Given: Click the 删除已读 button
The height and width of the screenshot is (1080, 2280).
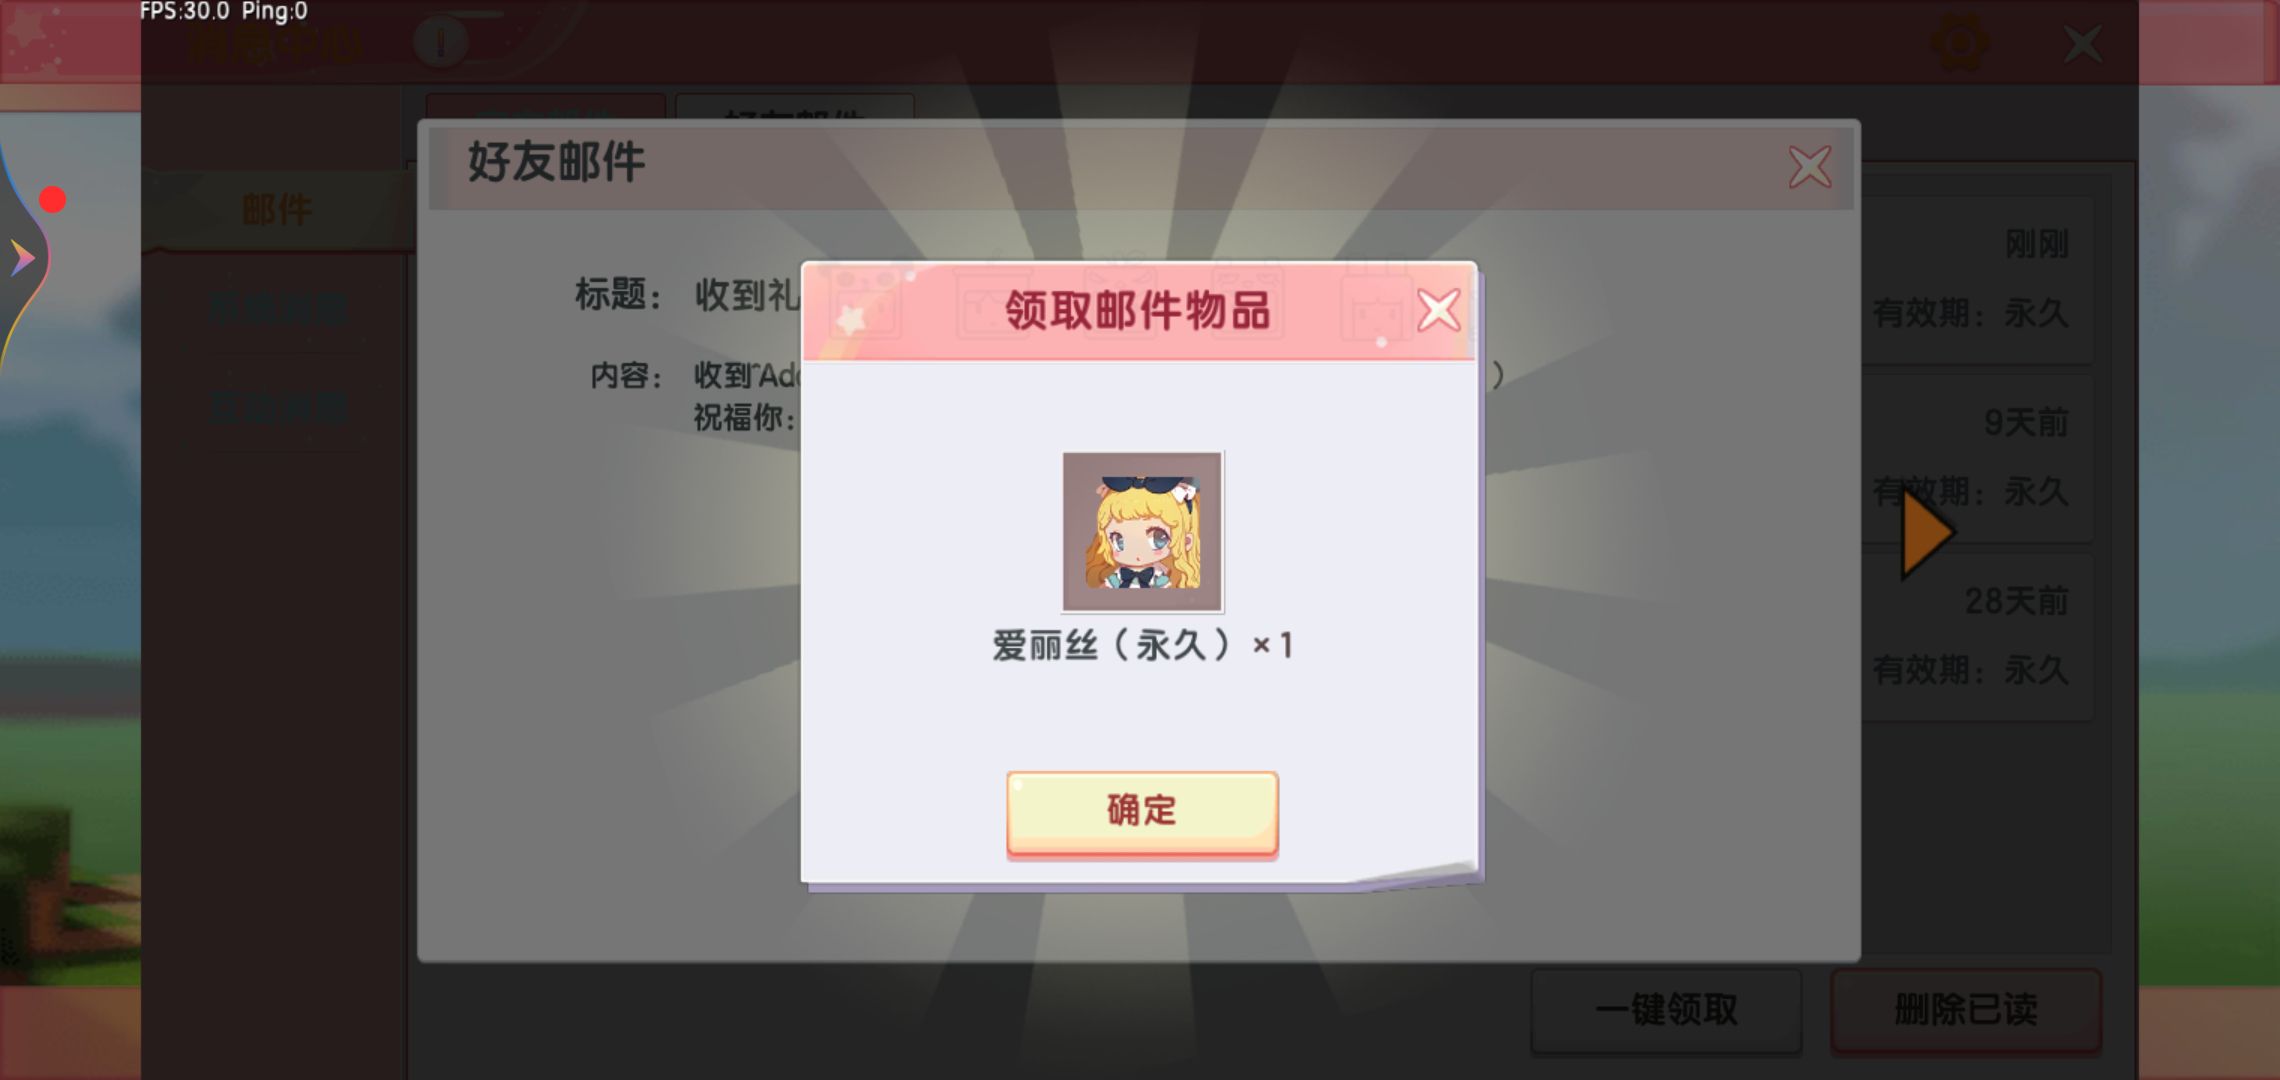Looking at the screenshot, I should click(1966, 1010).
